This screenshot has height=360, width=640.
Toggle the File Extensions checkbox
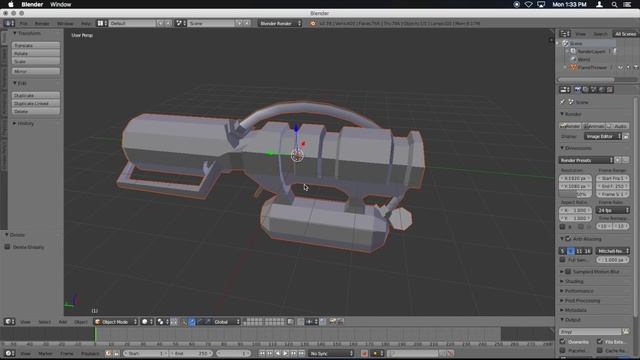(600, 342)
